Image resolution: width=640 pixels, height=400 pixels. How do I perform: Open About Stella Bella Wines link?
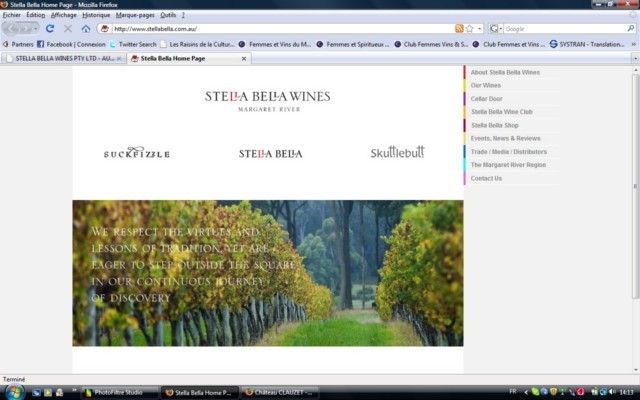(x=505, y=72)
